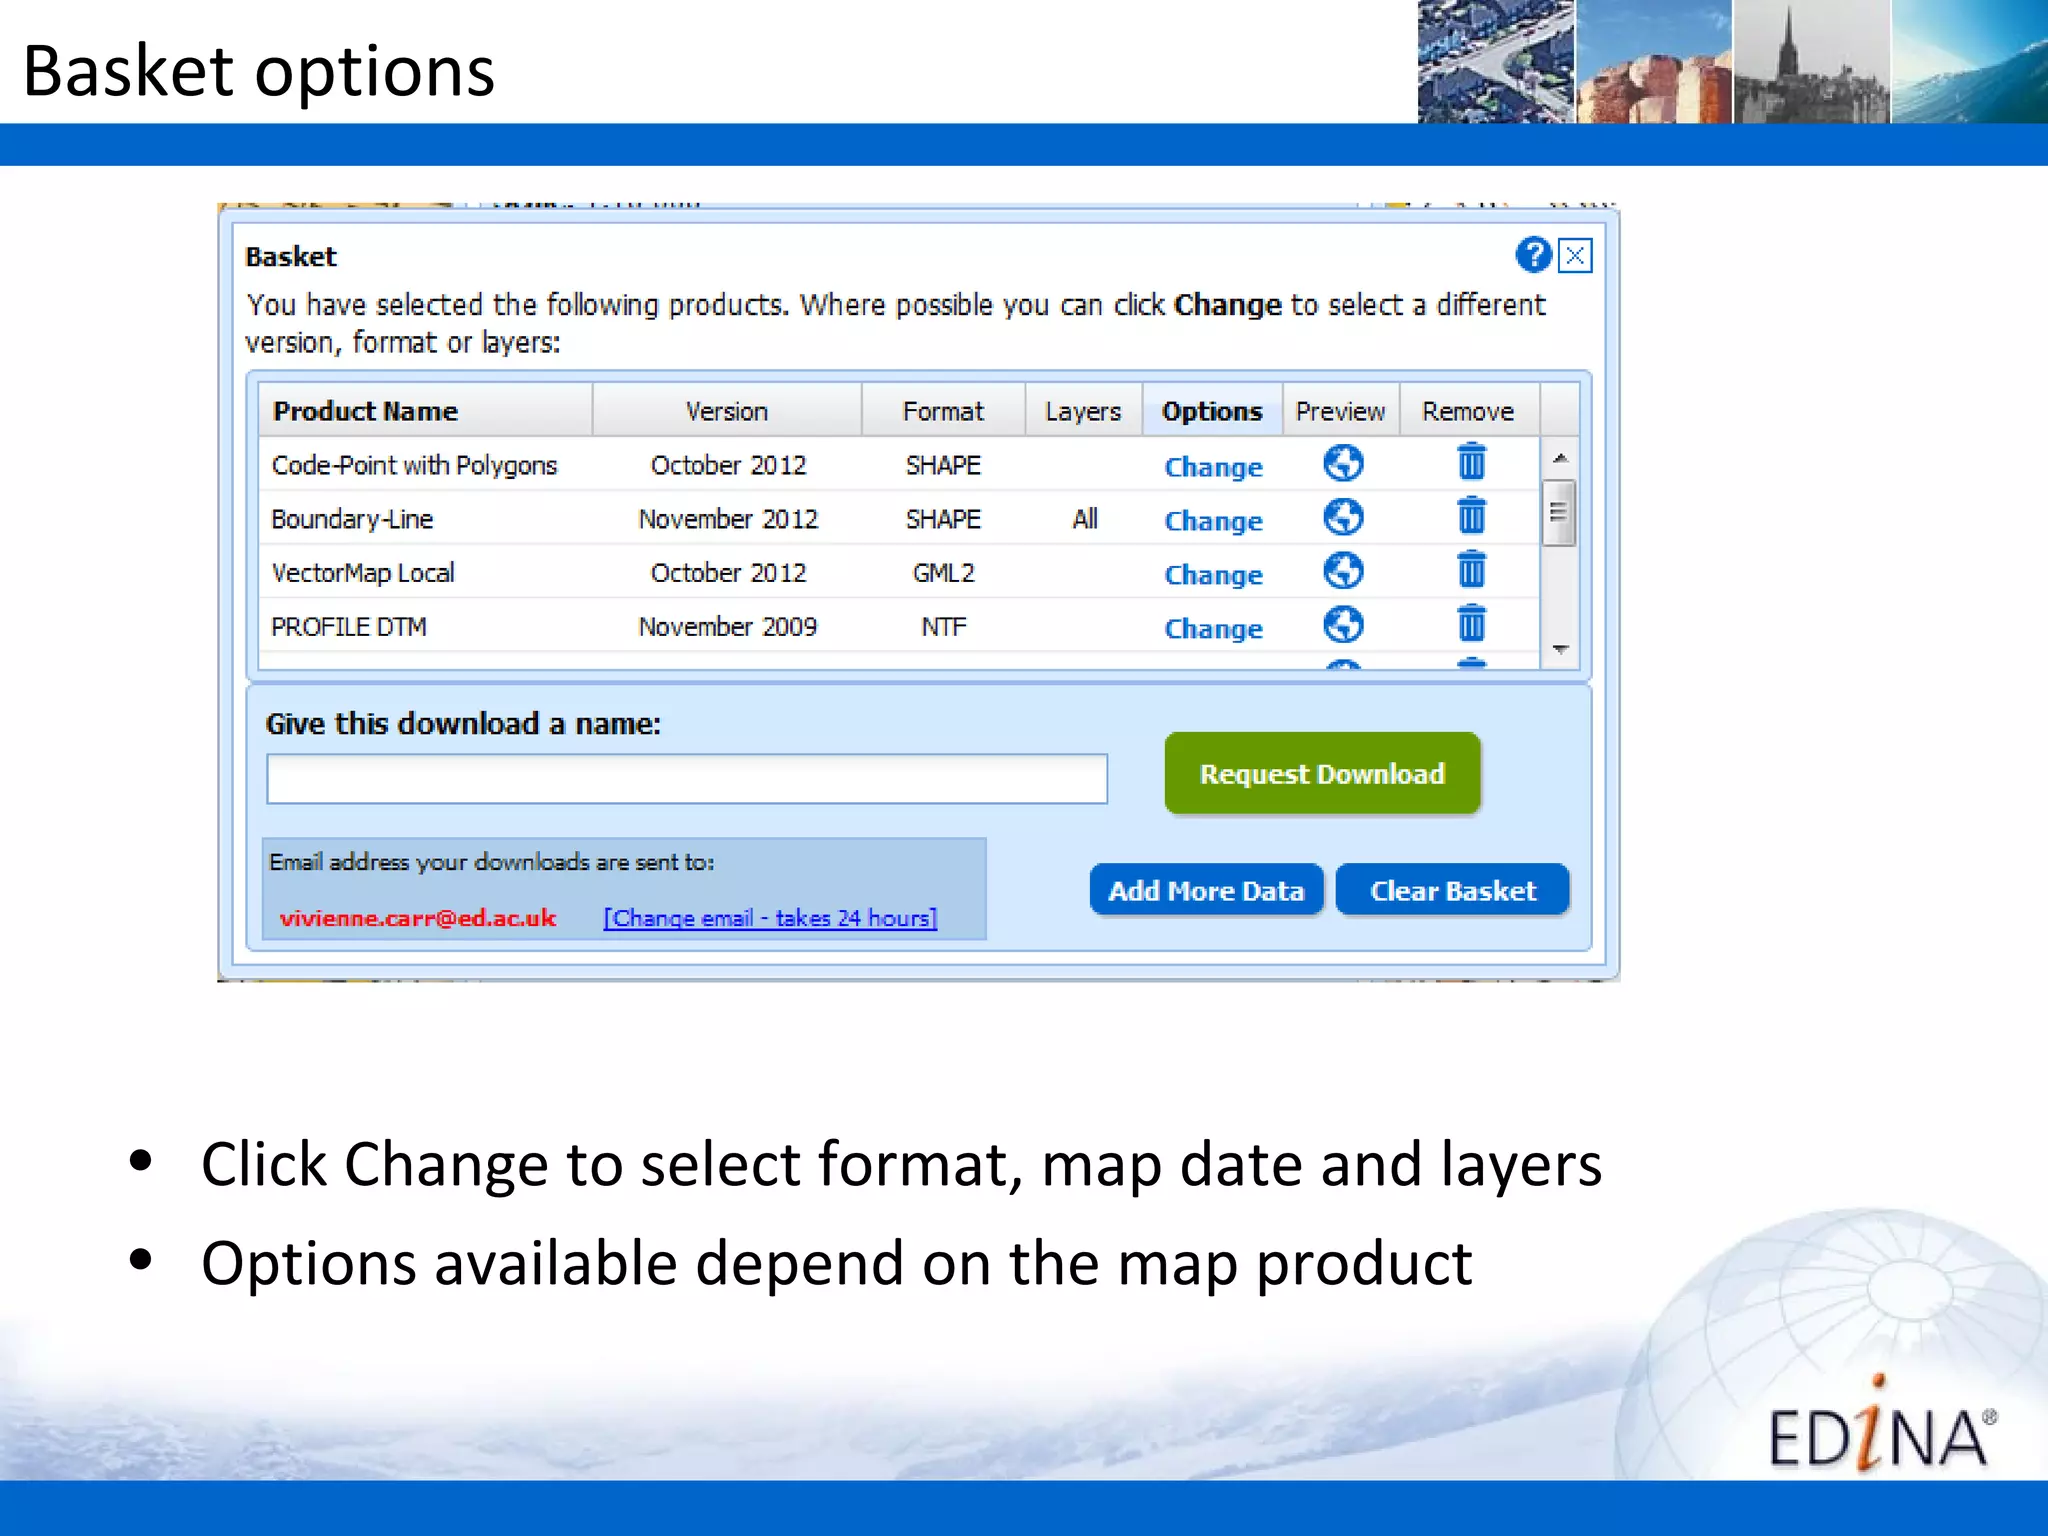
Task: Click the basket list scroll up arrow
Action: [x=1560, y=458]
